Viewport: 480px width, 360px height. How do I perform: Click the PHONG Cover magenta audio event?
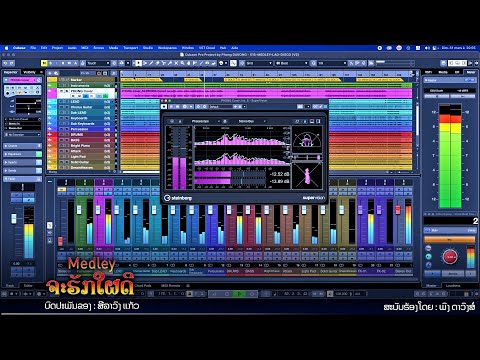(266, 93)
